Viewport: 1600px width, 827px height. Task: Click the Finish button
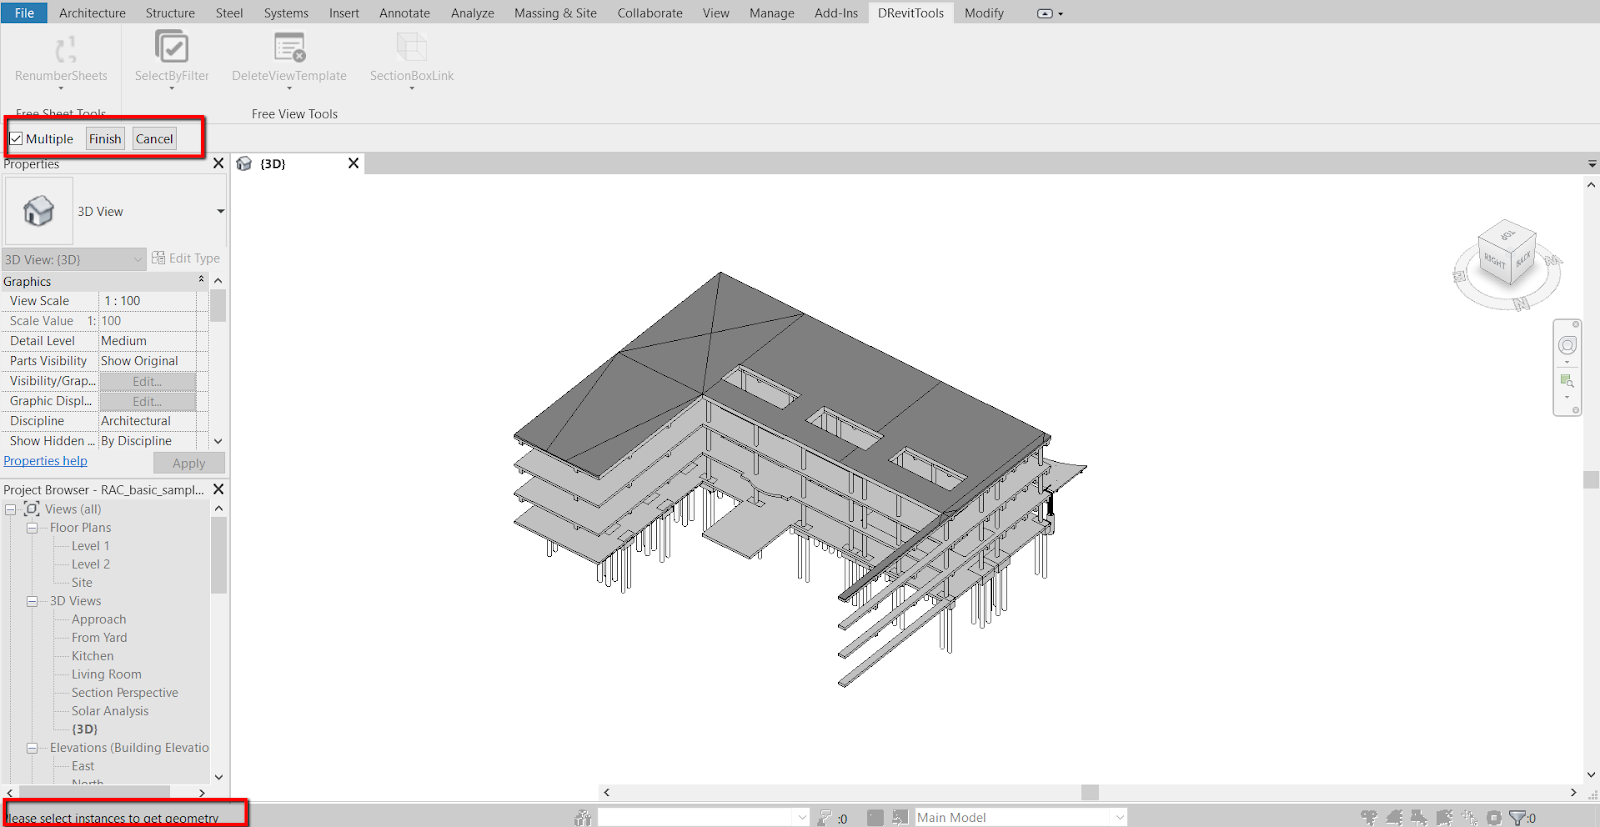click(x=105, y=139)
